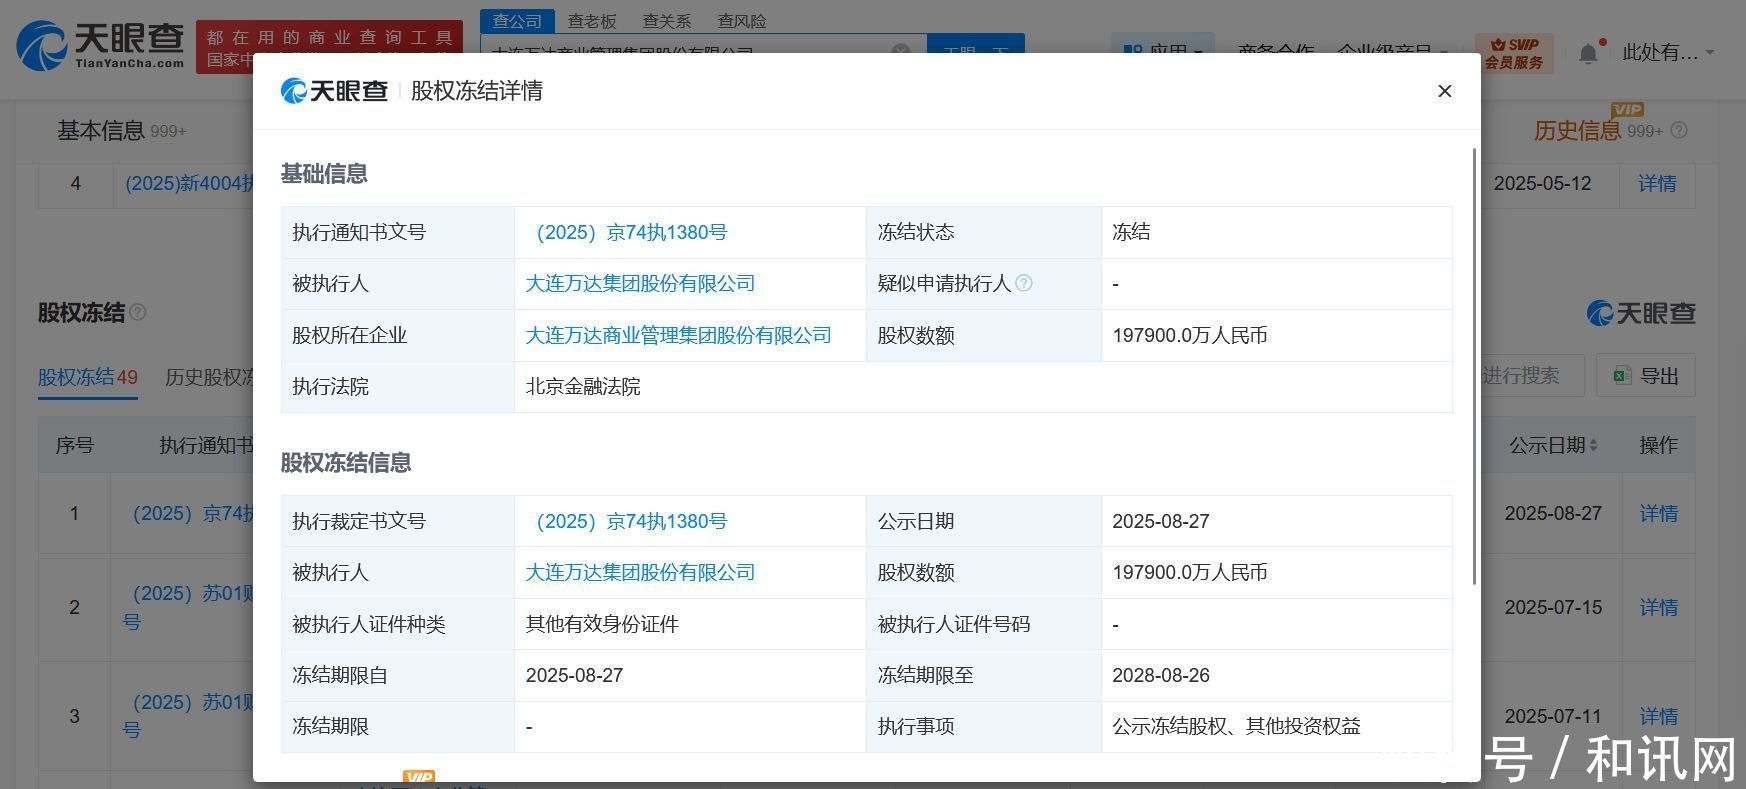The height and width of the screenshot is (789, 1746).
Task: Open 详情 for the 2025-08-27 row
Action: coord(1658,514)
